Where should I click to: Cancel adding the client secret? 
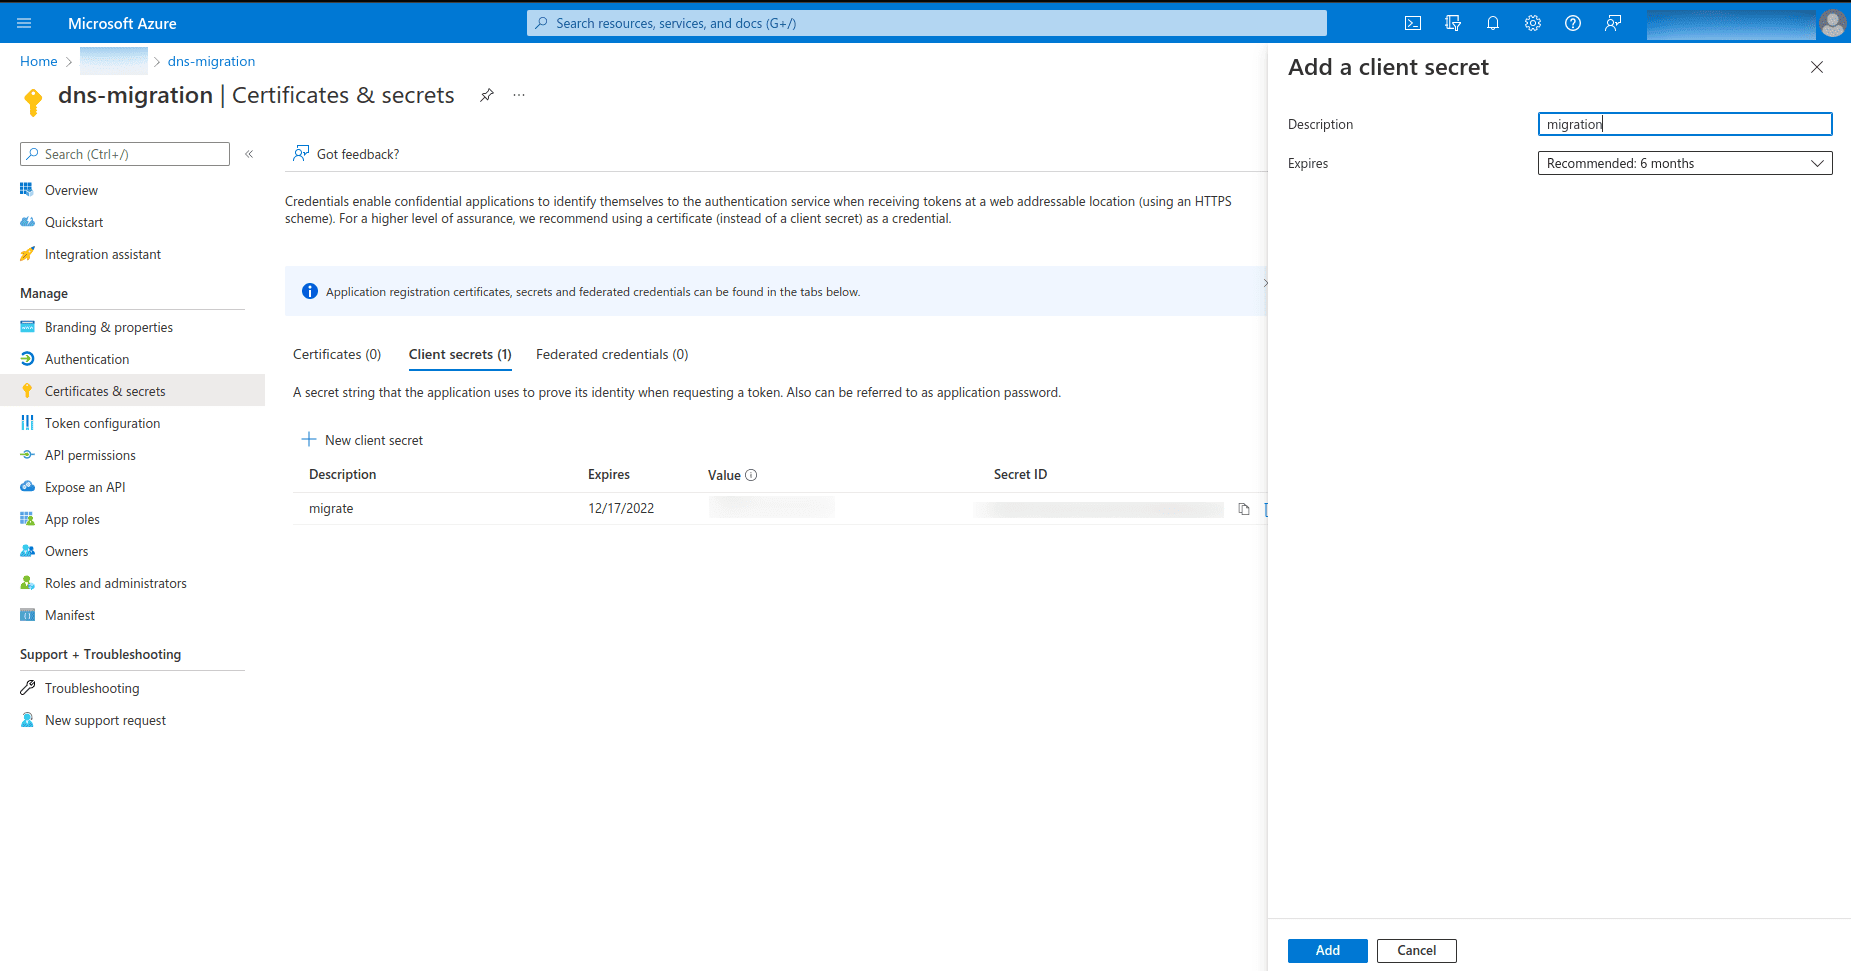[1416, 950]
